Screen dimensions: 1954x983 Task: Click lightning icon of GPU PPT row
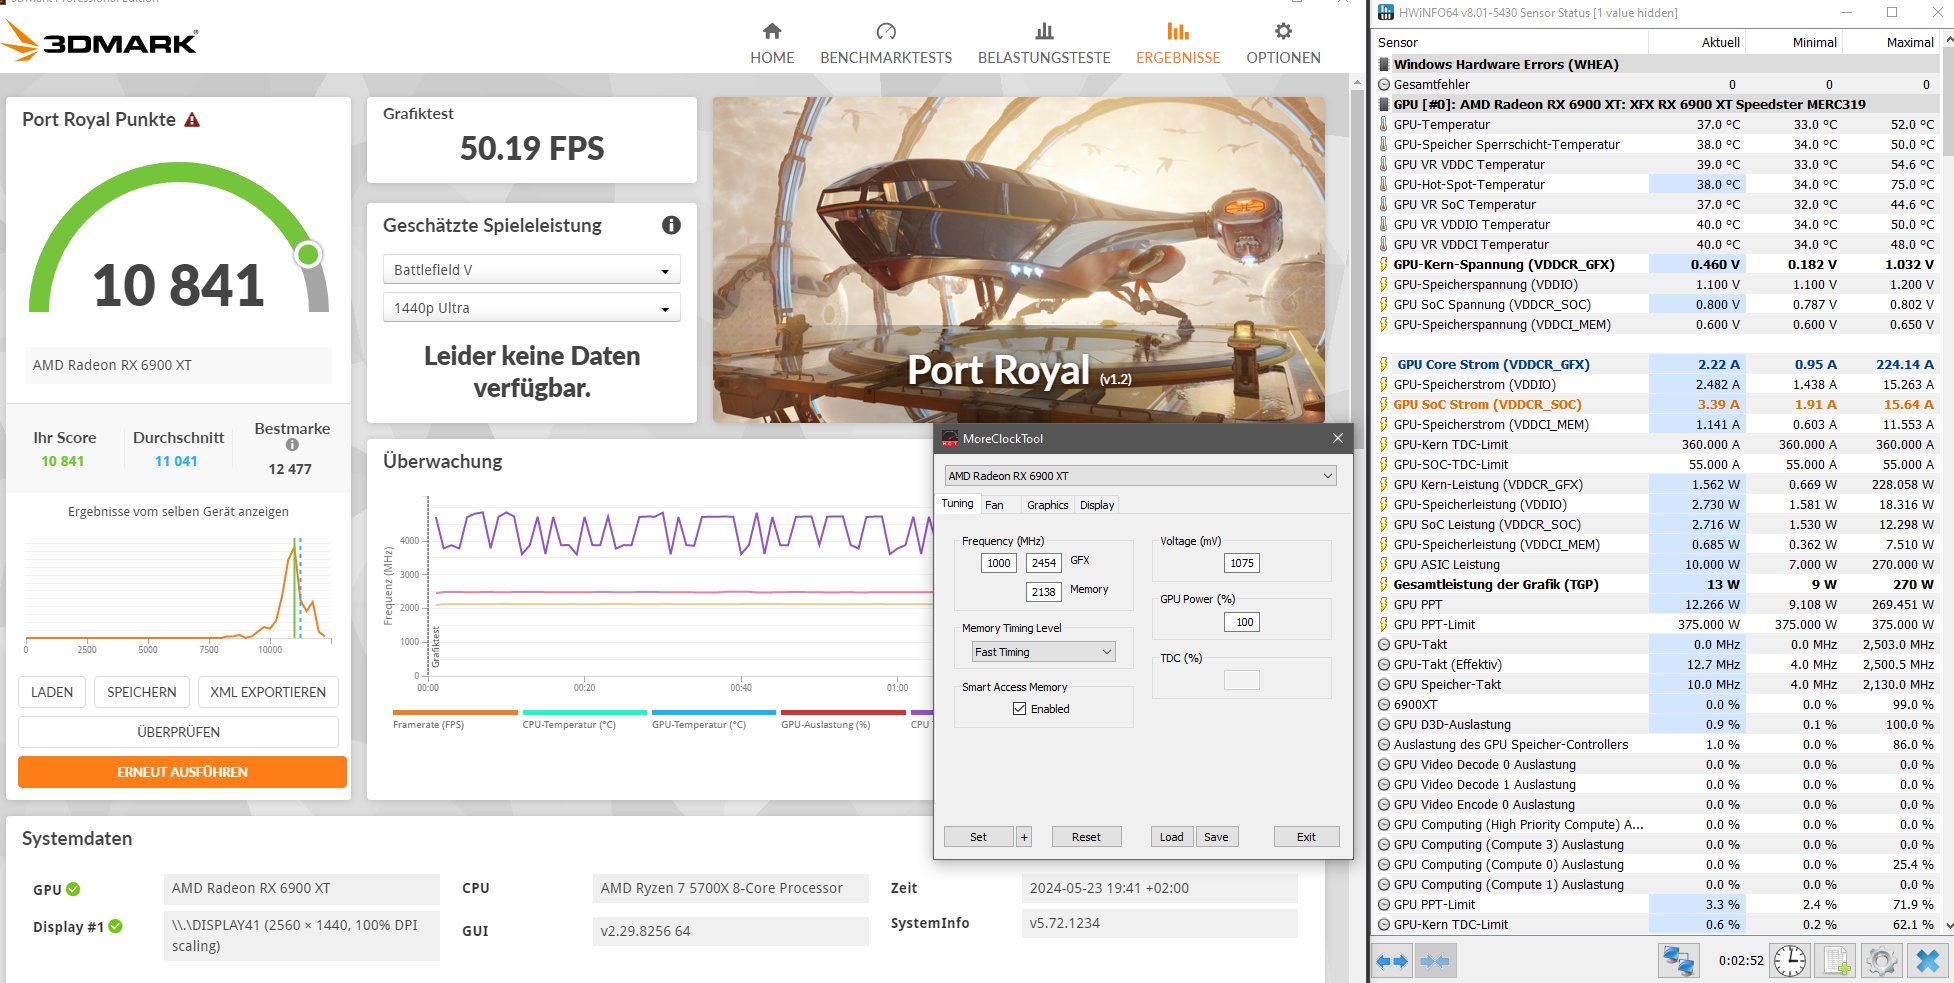pyautogui.click(x=1384, y=605)
